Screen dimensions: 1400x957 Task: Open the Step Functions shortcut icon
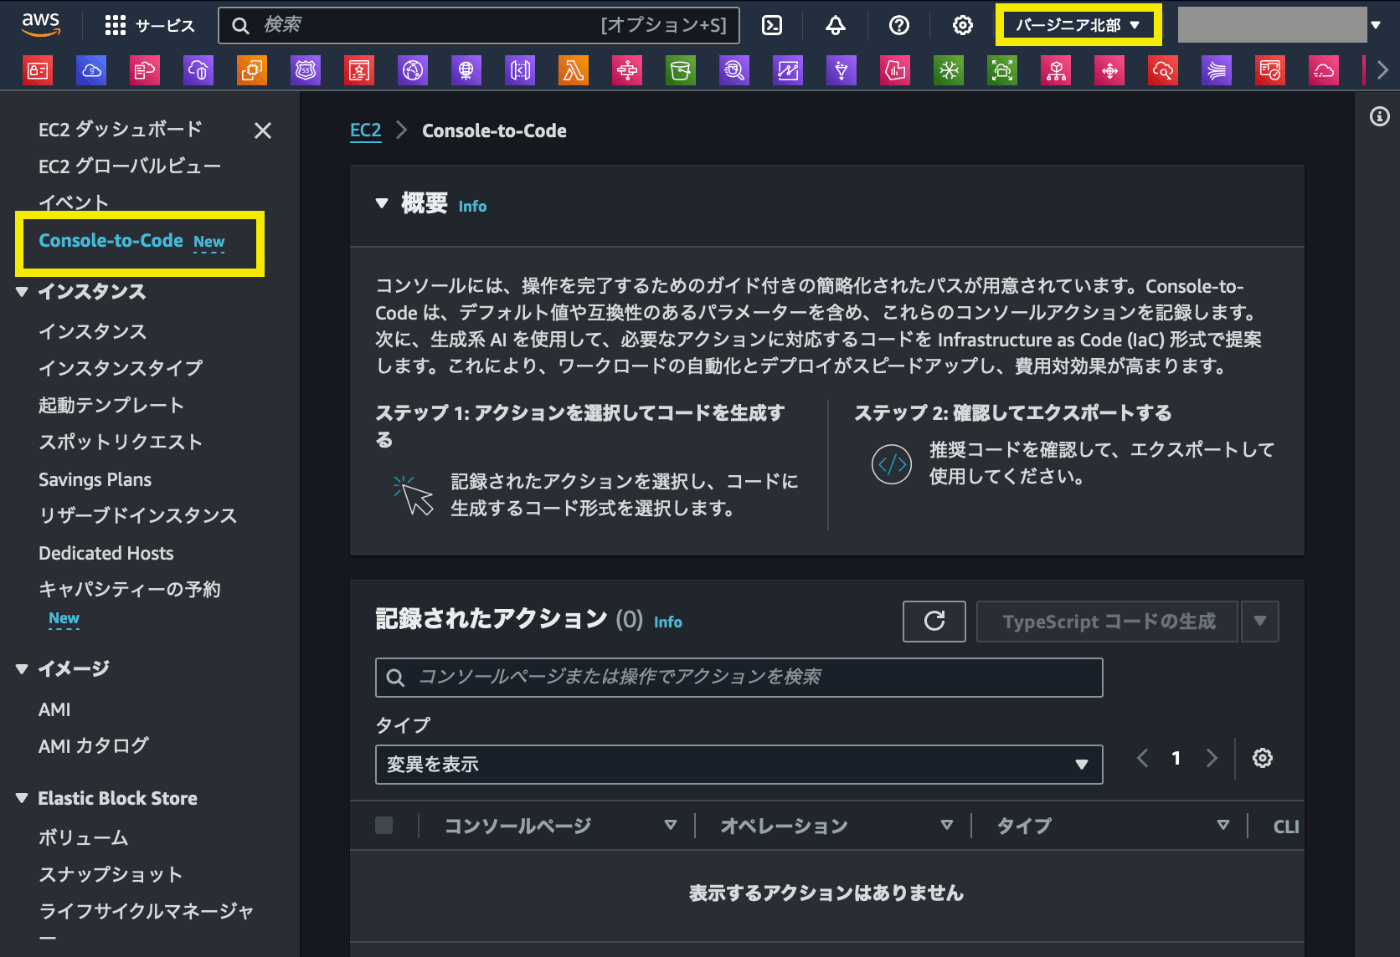pyautogui.click(x=627, y=70)
